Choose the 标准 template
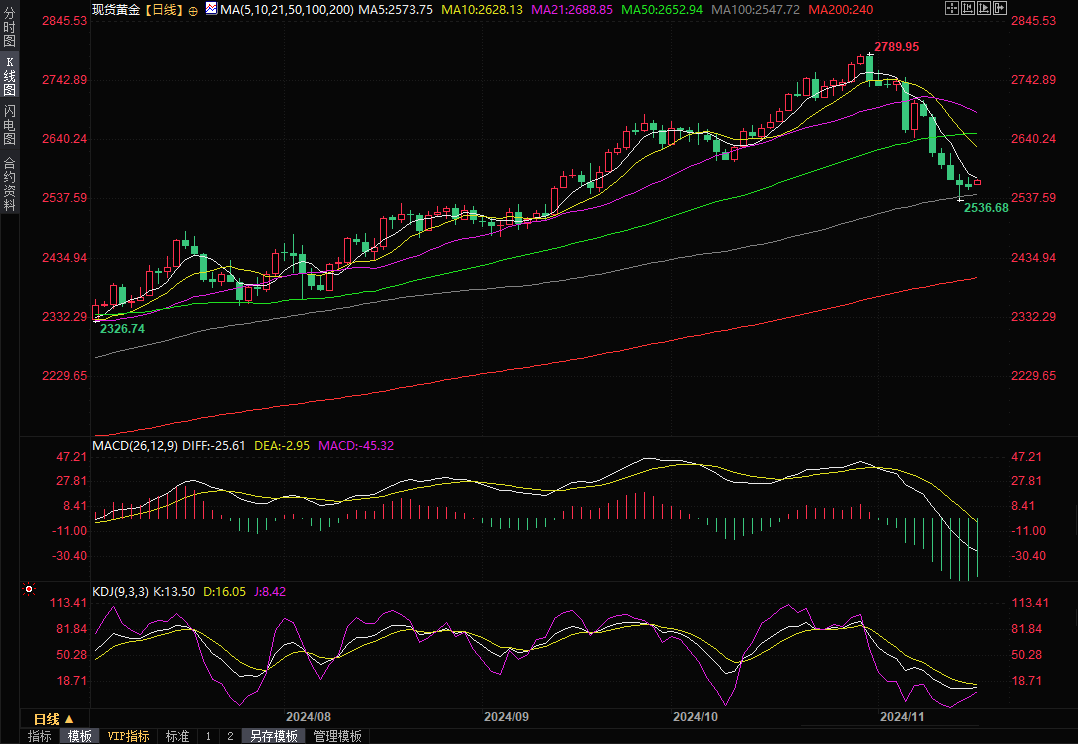This screenshot has height=744, width=1078. [x=177, y=736]
